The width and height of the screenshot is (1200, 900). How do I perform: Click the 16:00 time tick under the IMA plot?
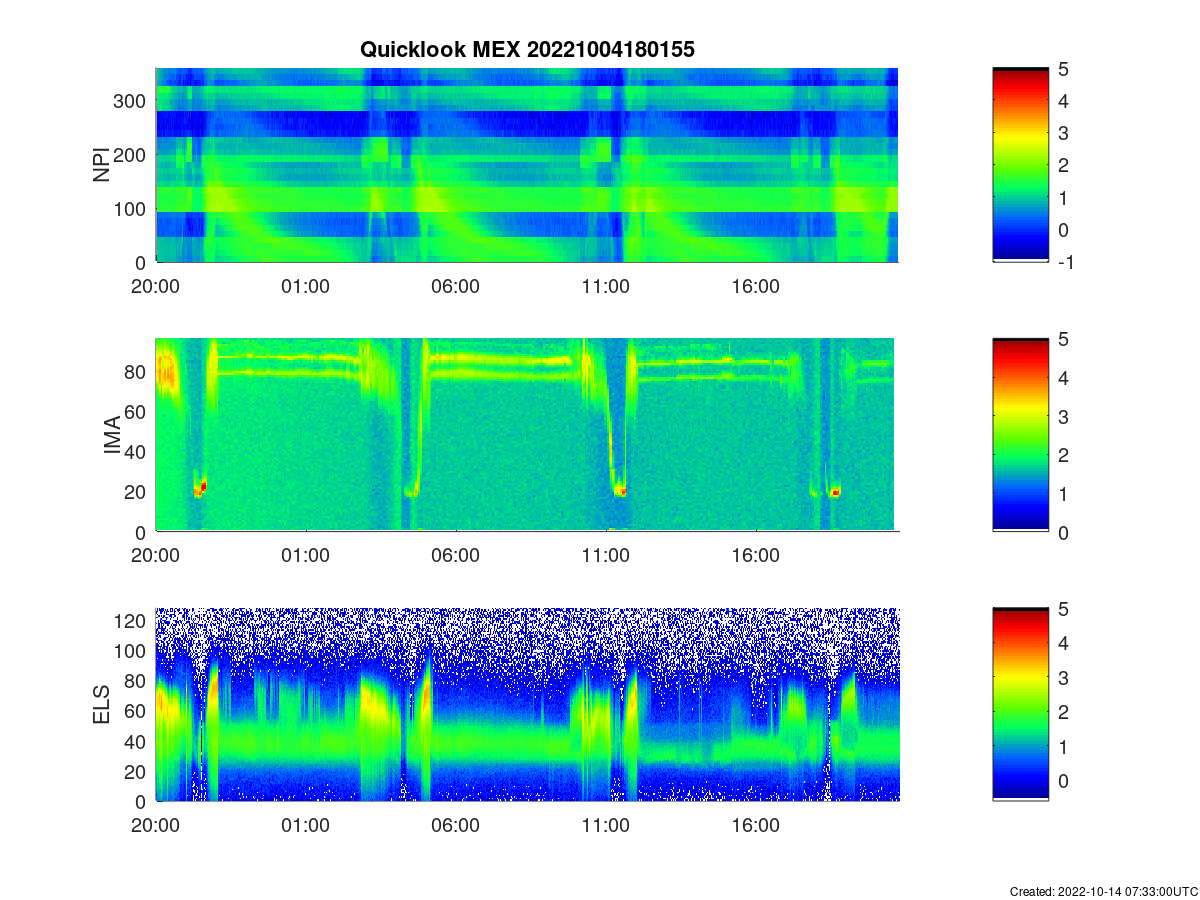pyautogui.click(x=755, y=556)
